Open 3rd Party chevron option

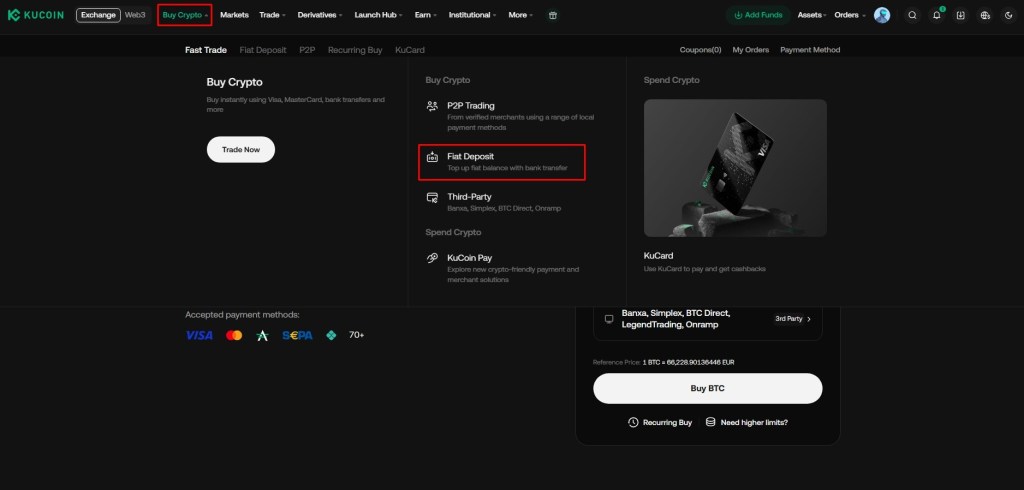point(793,319)
